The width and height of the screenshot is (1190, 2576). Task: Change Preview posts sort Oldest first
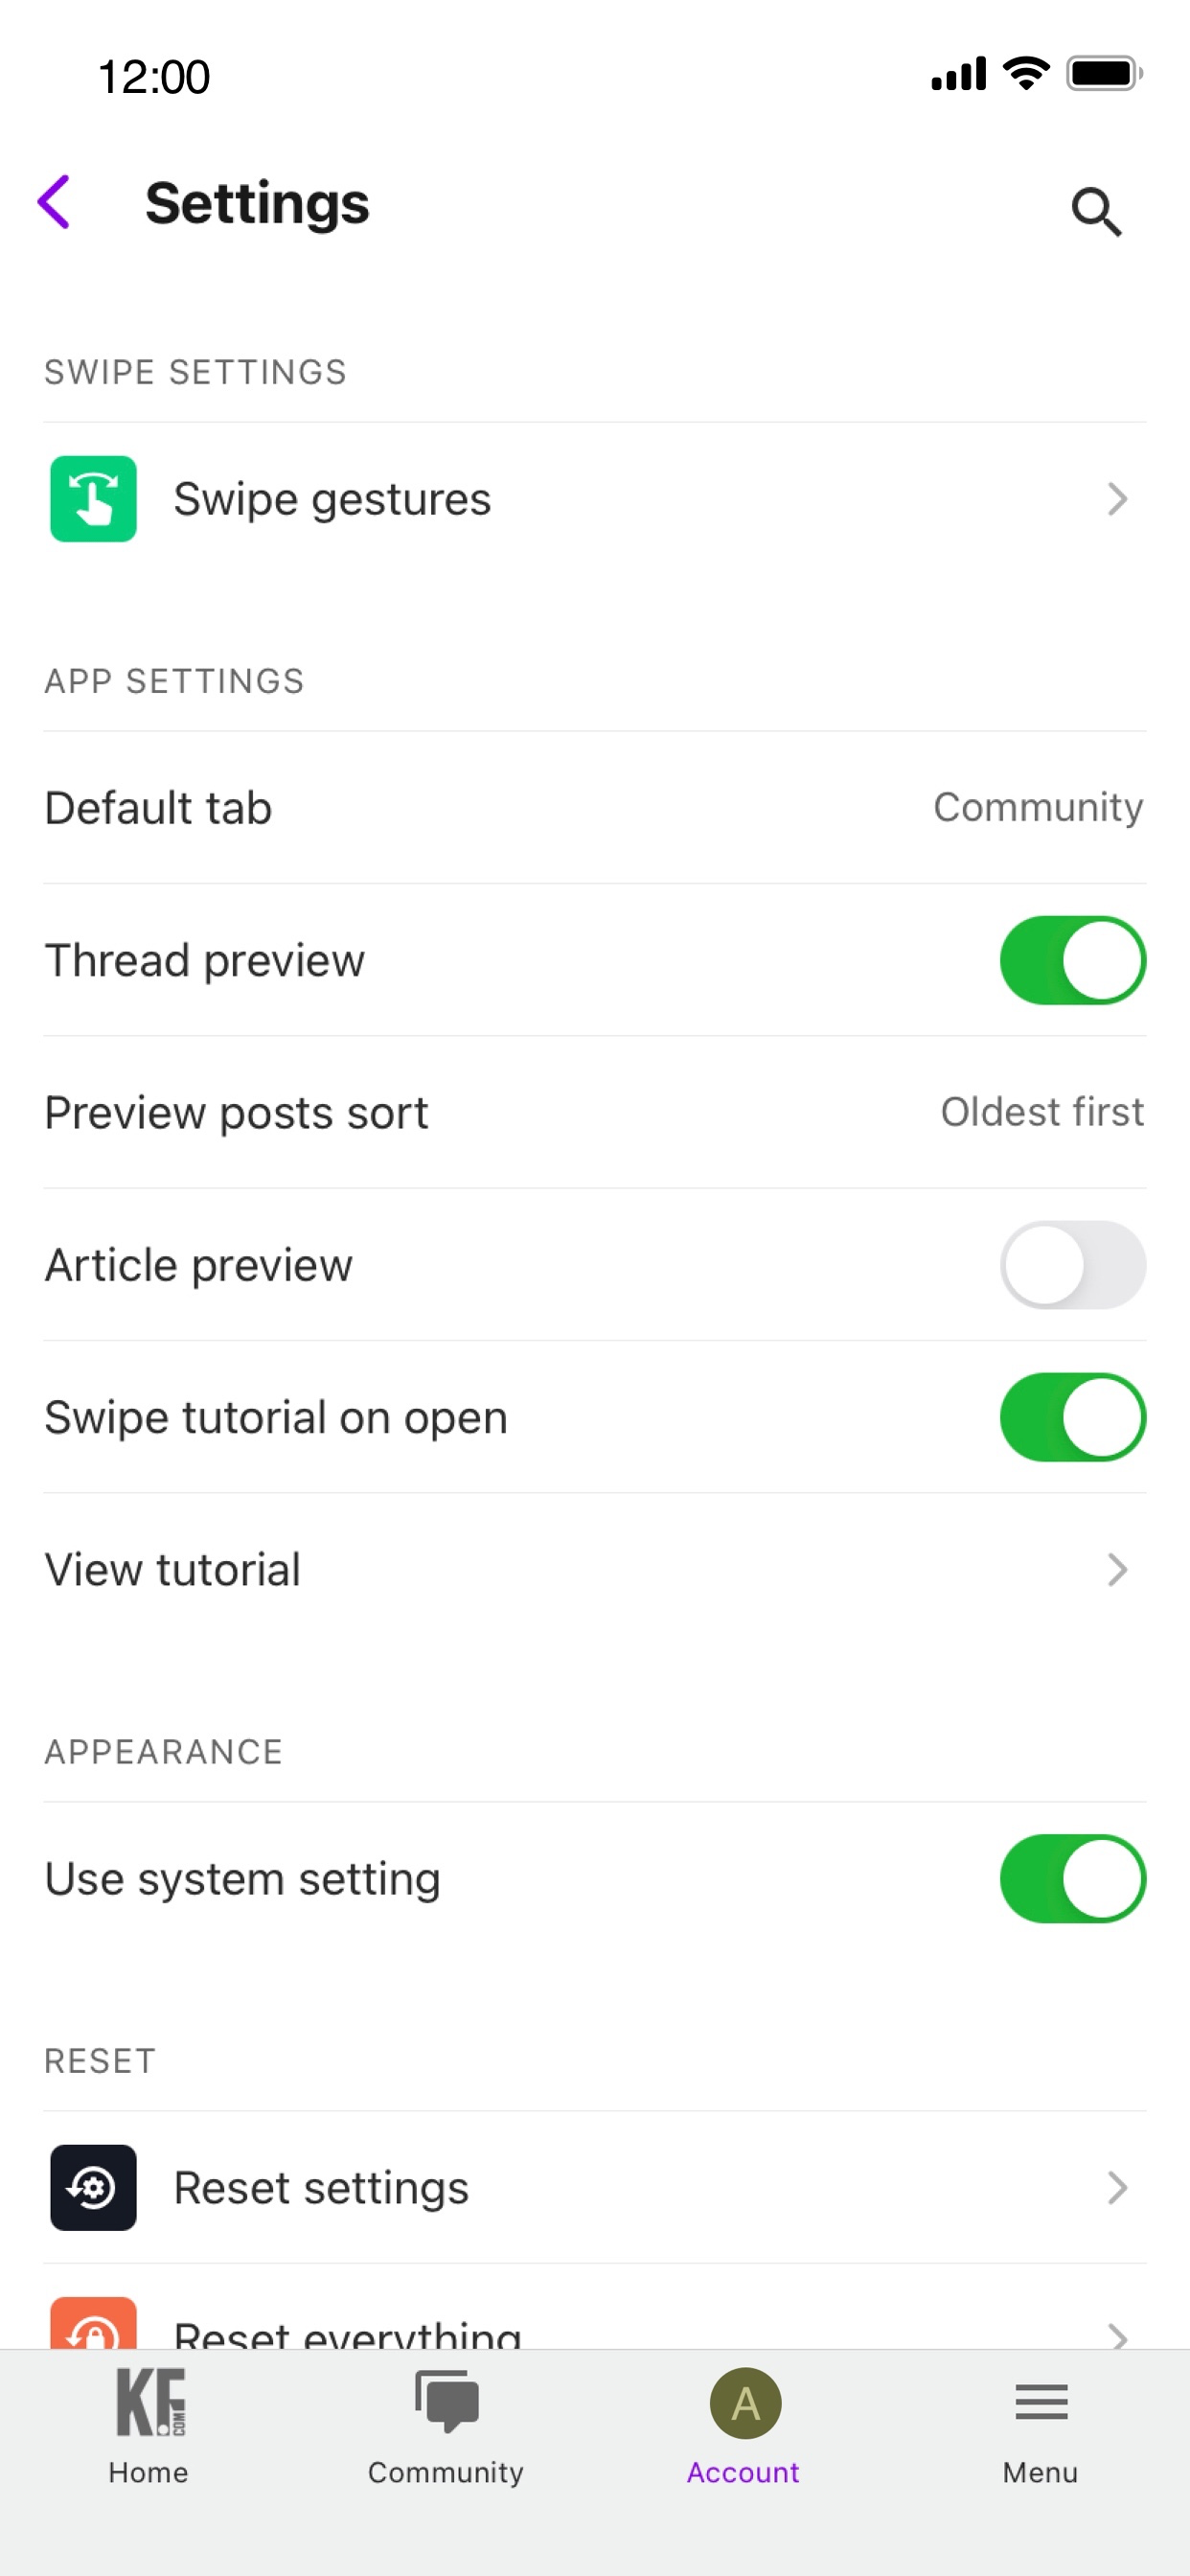[1042, 1112]
